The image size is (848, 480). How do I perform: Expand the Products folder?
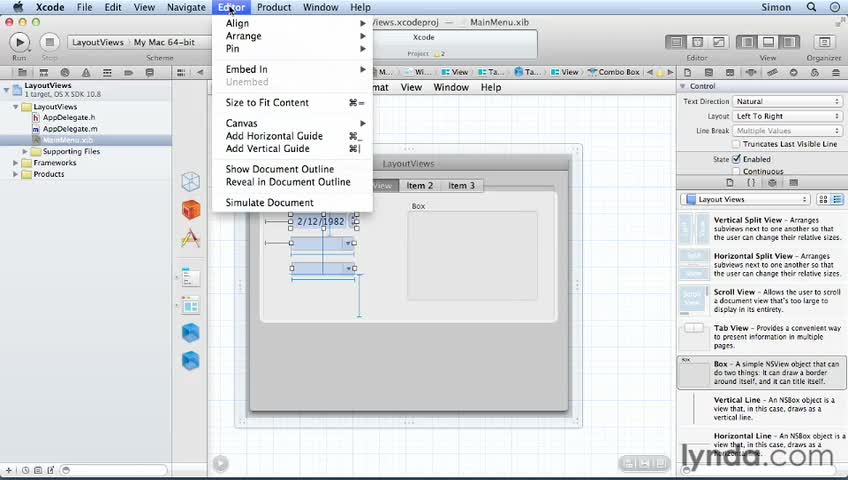[x=16, y=174]
